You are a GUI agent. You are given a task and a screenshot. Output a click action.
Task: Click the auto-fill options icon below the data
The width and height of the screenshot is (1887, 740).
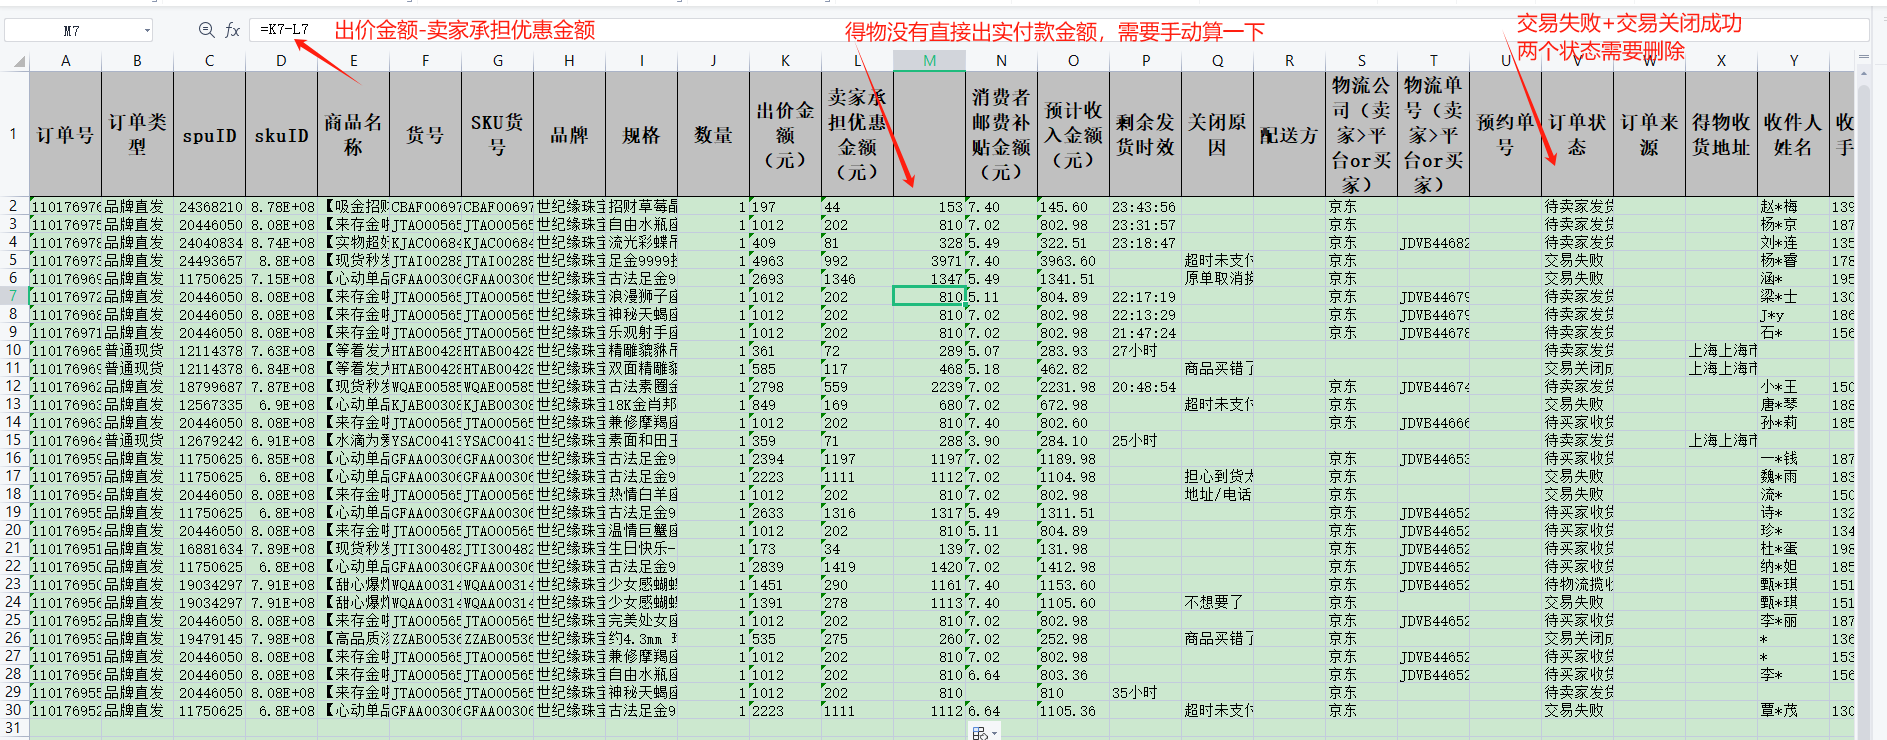tap(980, 733)
